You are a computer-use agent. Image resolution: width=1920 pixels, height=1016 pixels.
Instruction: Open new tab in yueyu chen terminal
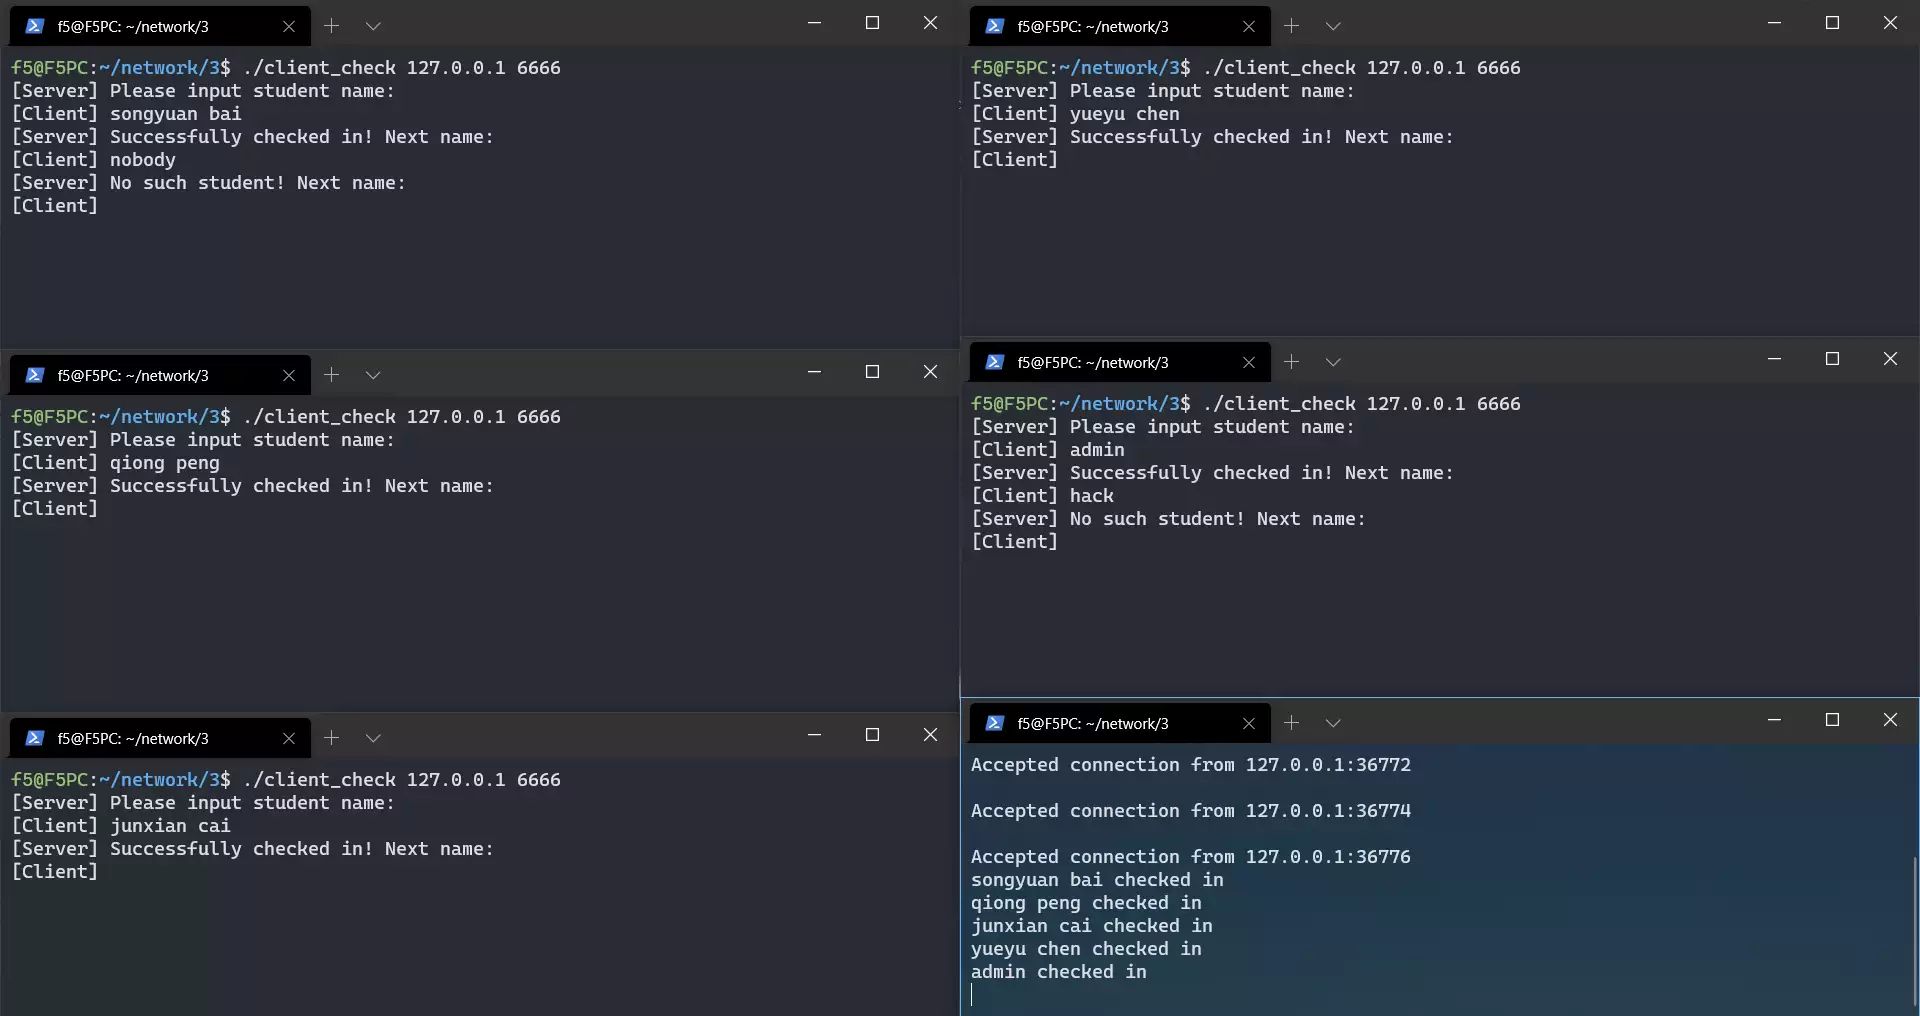tap(1291, 26)
